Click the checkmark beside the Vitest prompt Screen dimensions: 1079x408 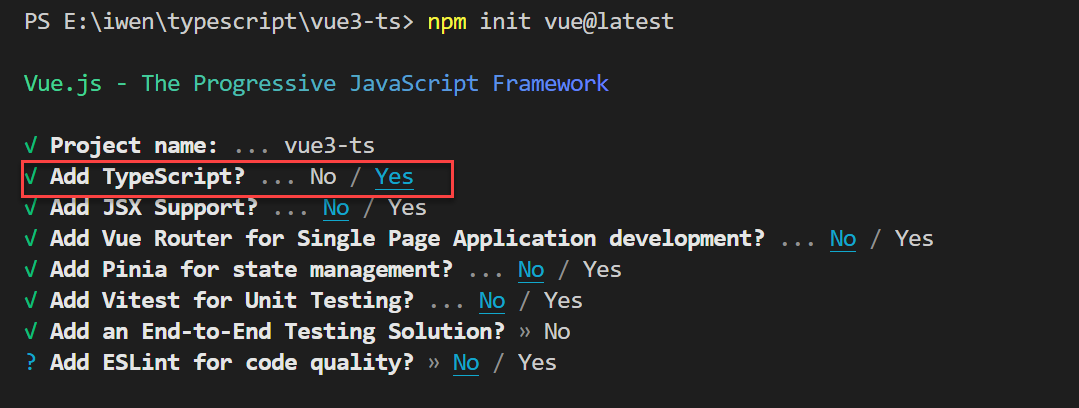point(31,301)
